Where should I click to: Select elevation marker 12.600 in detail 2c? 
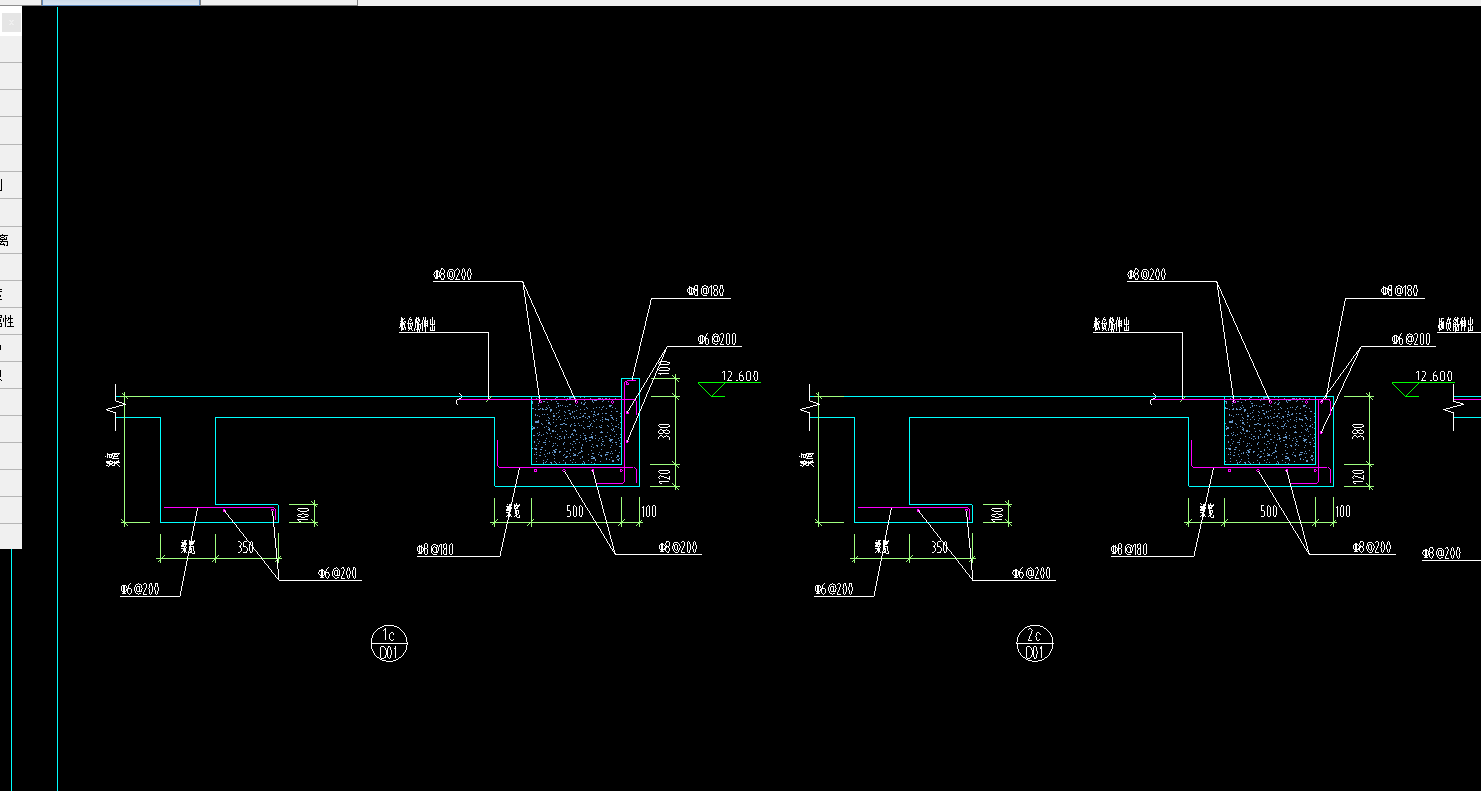click(1424, 383)
